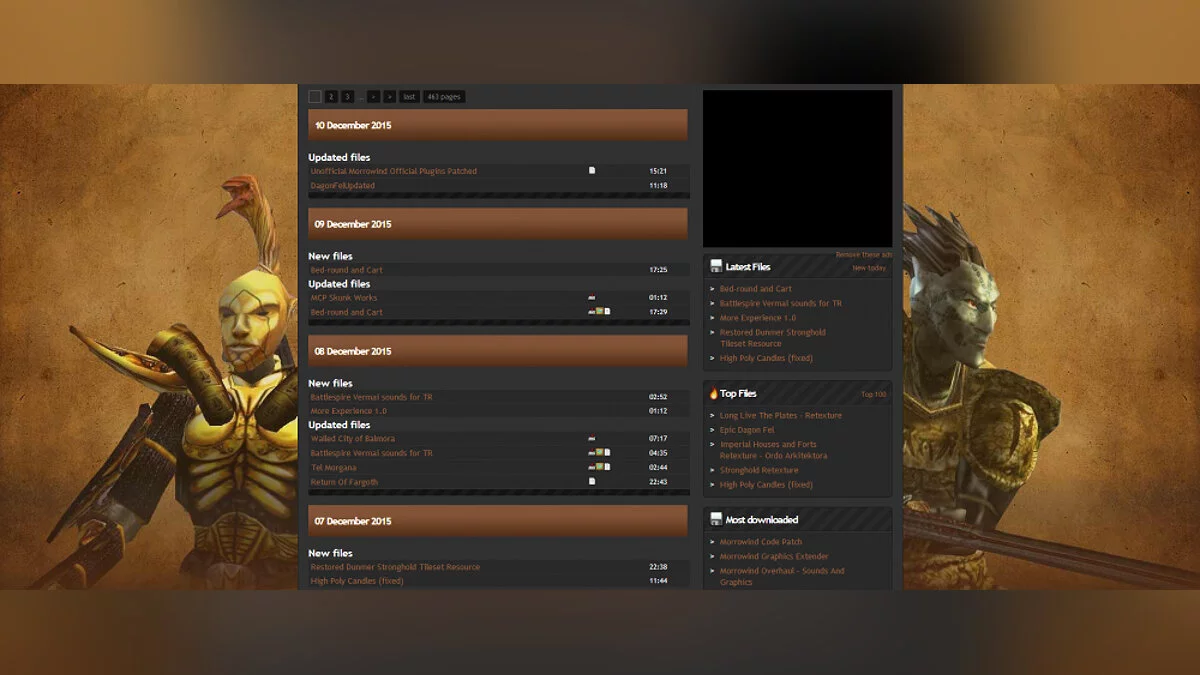The width and height of the screenshot is (1200, 675).
Task: Open Battlespire Vermai sounds updated at 04:35
Action: [x=371, y=453]
